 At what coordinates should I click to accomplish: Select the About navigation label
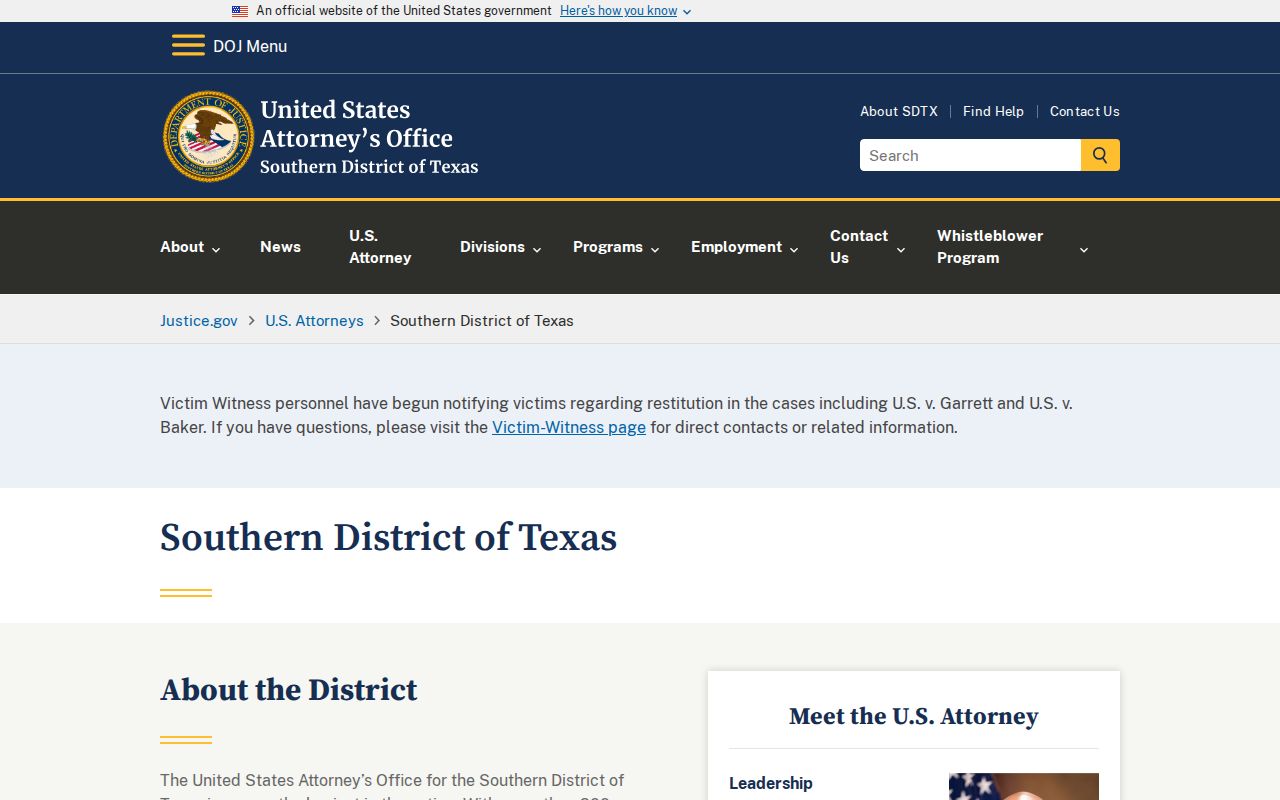coord(182,247)
